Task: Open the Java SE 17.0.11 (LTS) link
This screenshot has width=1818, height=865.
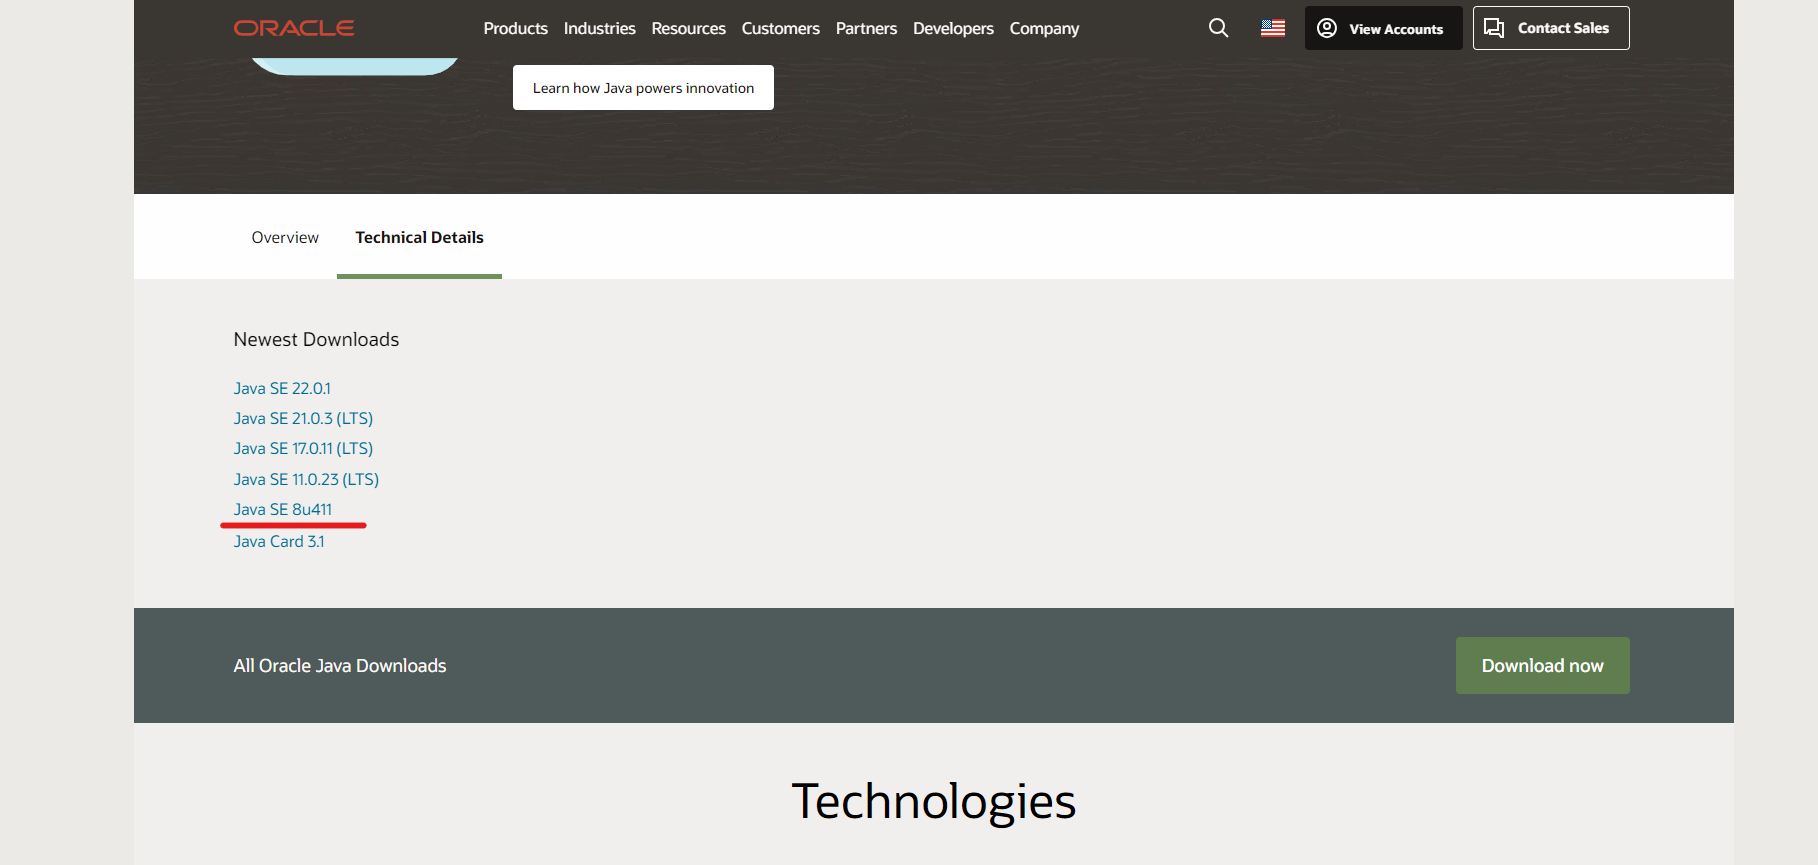Action: (303, 448)
